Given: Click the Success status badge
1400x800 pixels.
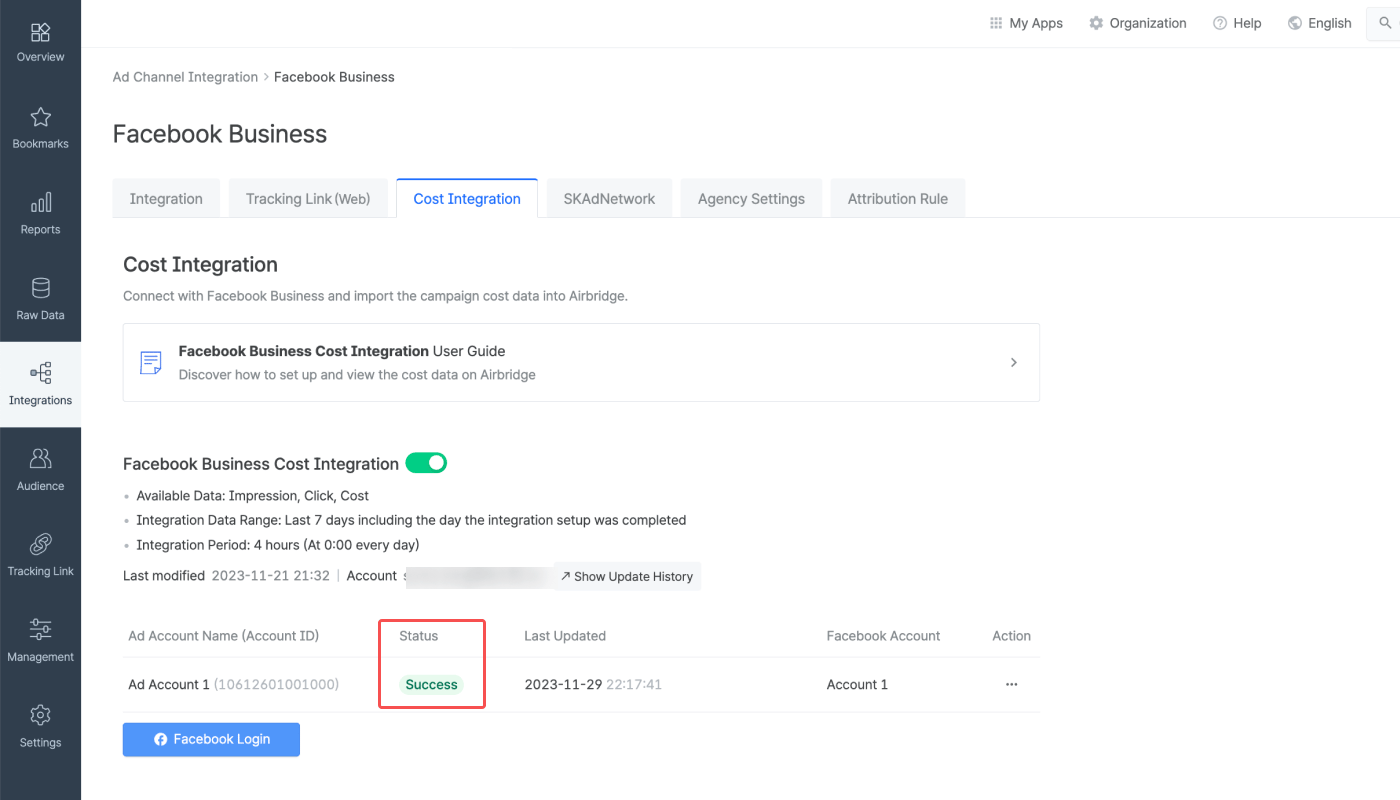Looking at the screenshot, I should coord(431,685).
